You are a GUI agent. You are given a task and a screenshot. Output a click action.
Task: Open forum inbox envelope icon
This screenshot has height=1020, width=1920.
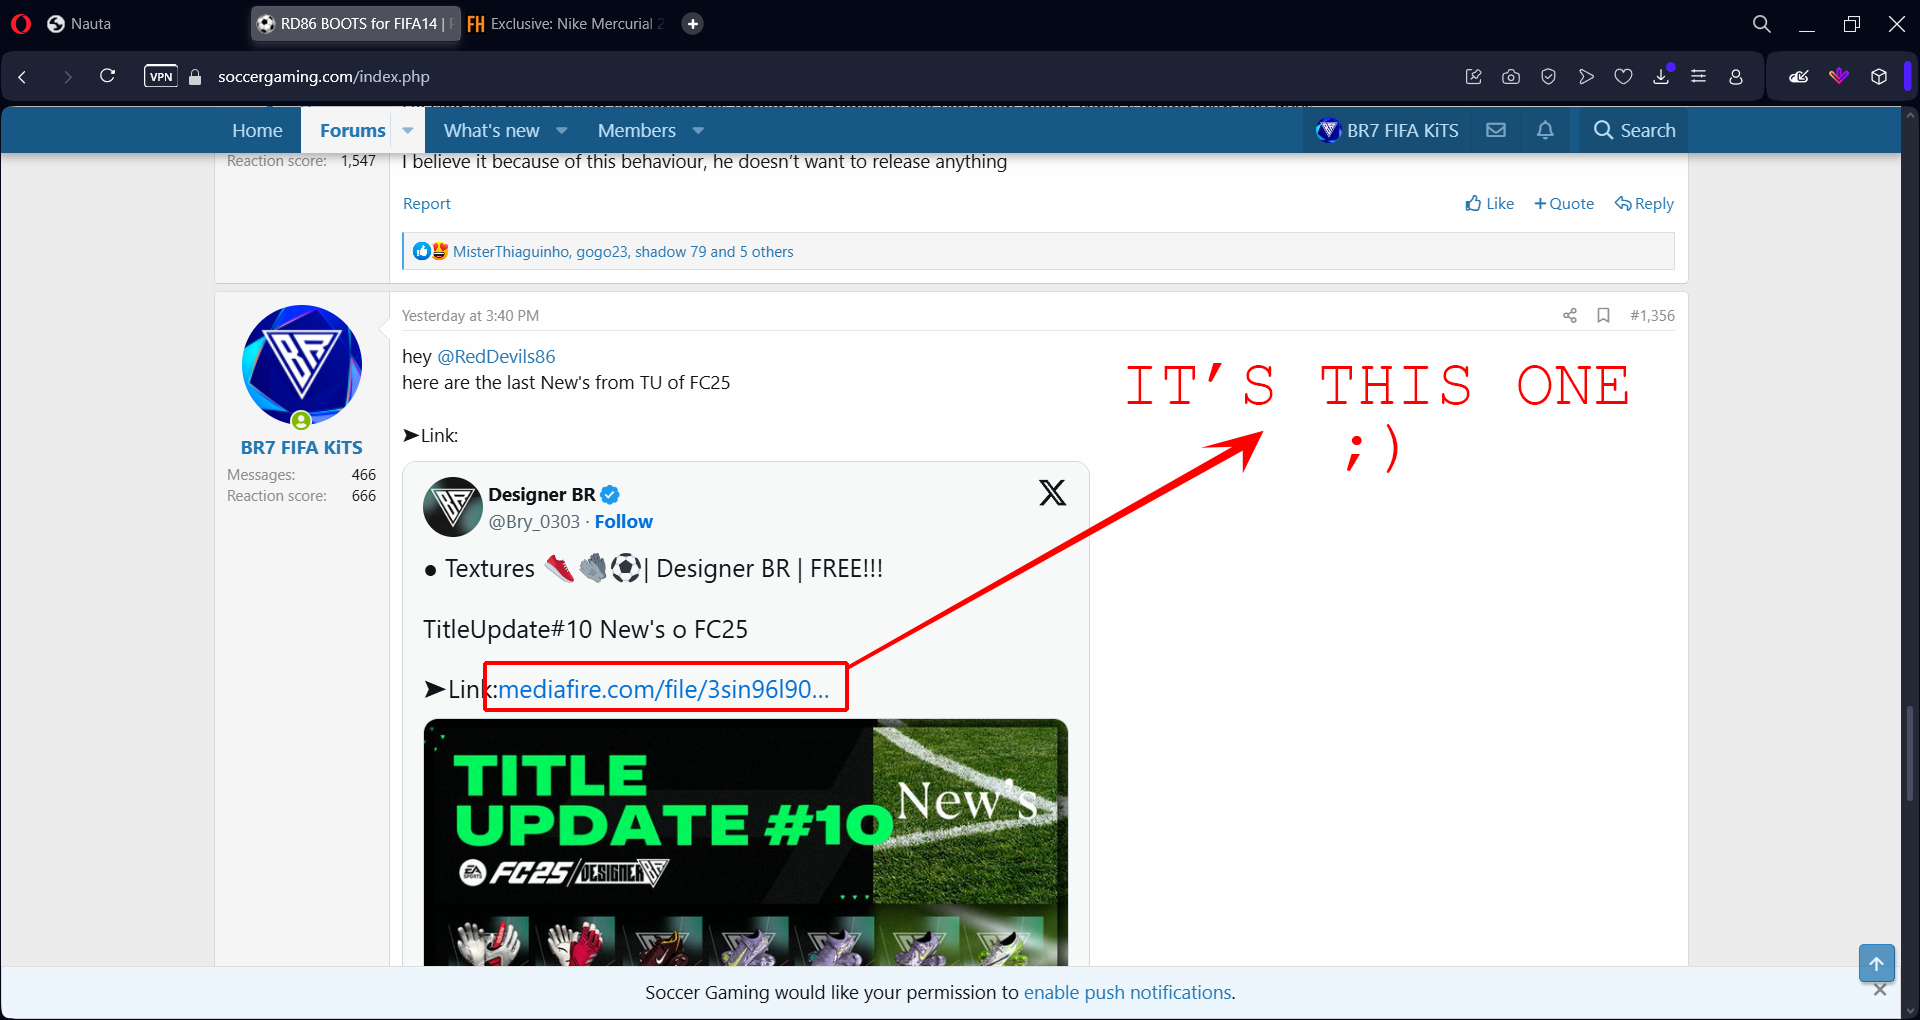(1496, 130)
